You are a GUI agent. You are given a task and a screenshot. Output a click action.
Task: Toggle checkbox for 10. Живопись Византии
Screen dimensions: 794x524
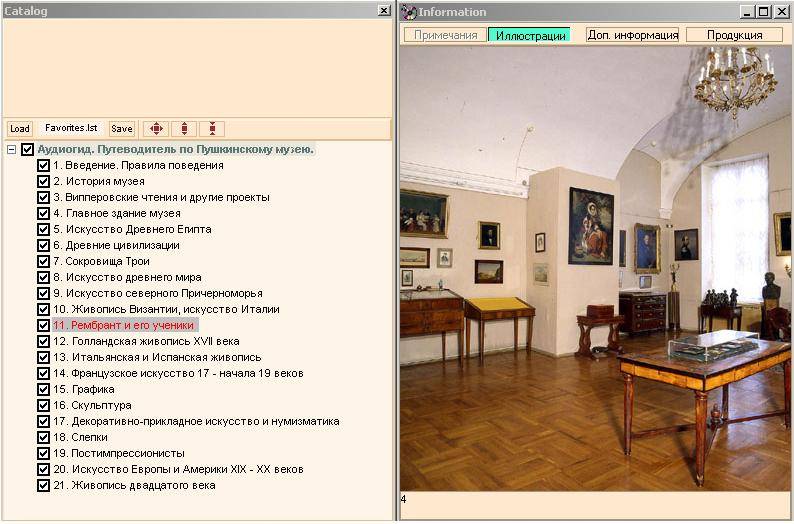(x=44, y=309)
